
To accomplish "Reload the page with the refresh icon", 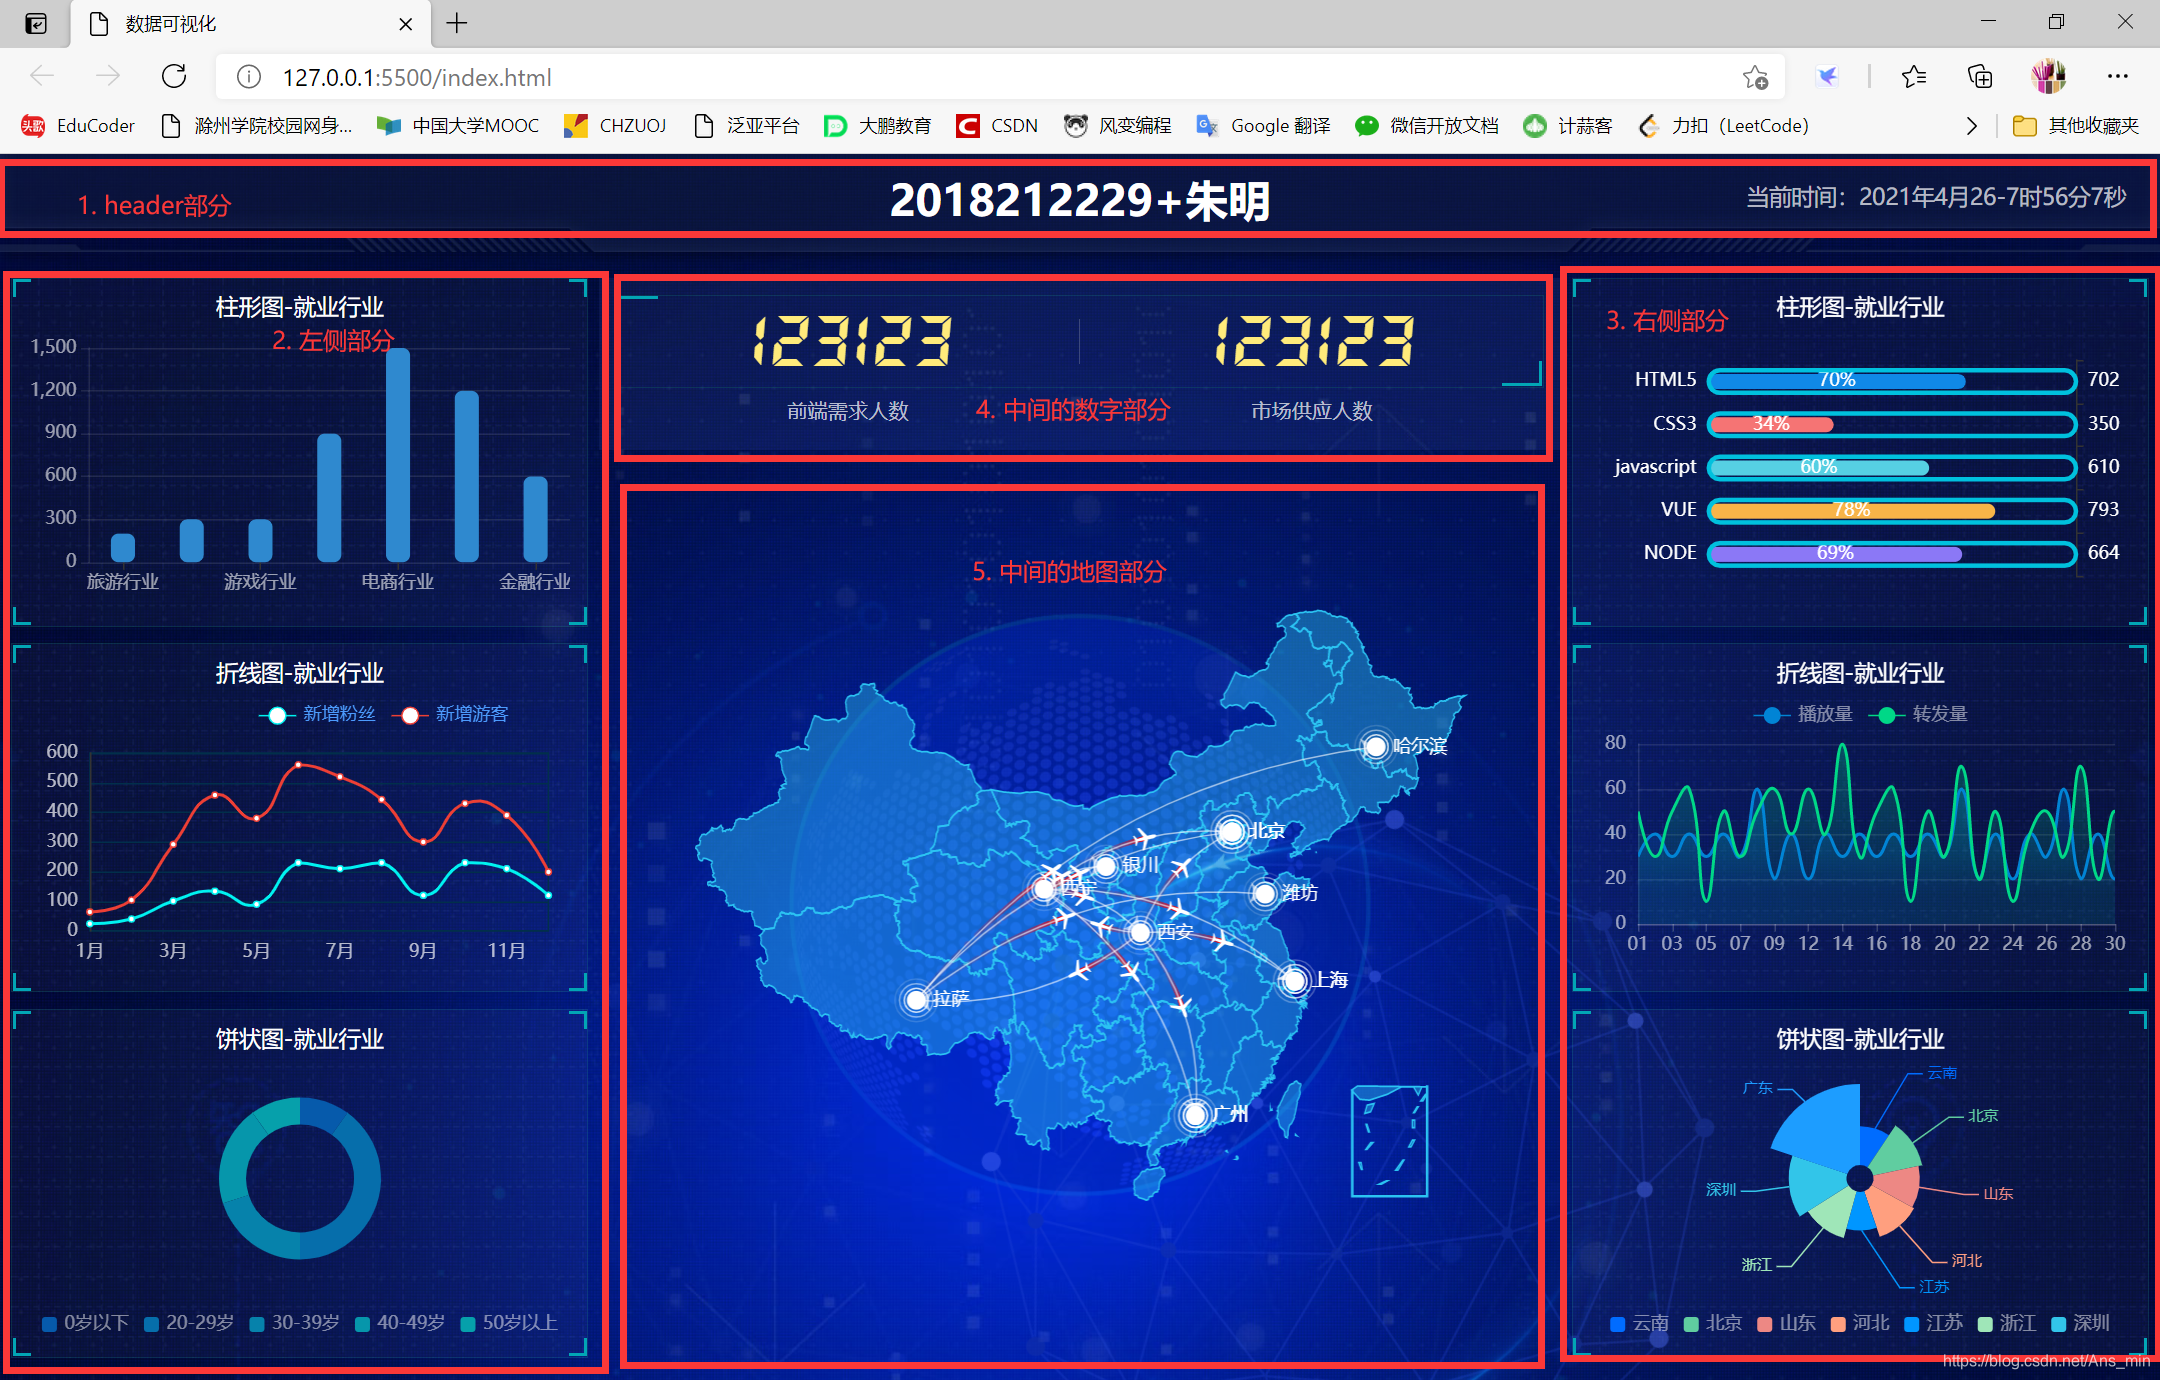I will coord(174,76).
